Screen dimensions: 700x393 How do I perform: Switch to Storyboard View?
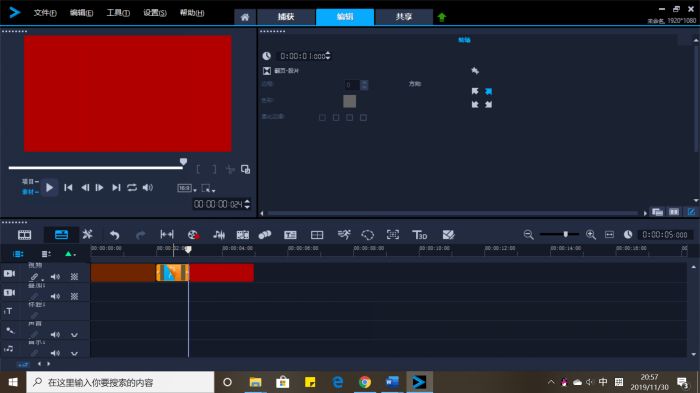click(x=24, y=234)
